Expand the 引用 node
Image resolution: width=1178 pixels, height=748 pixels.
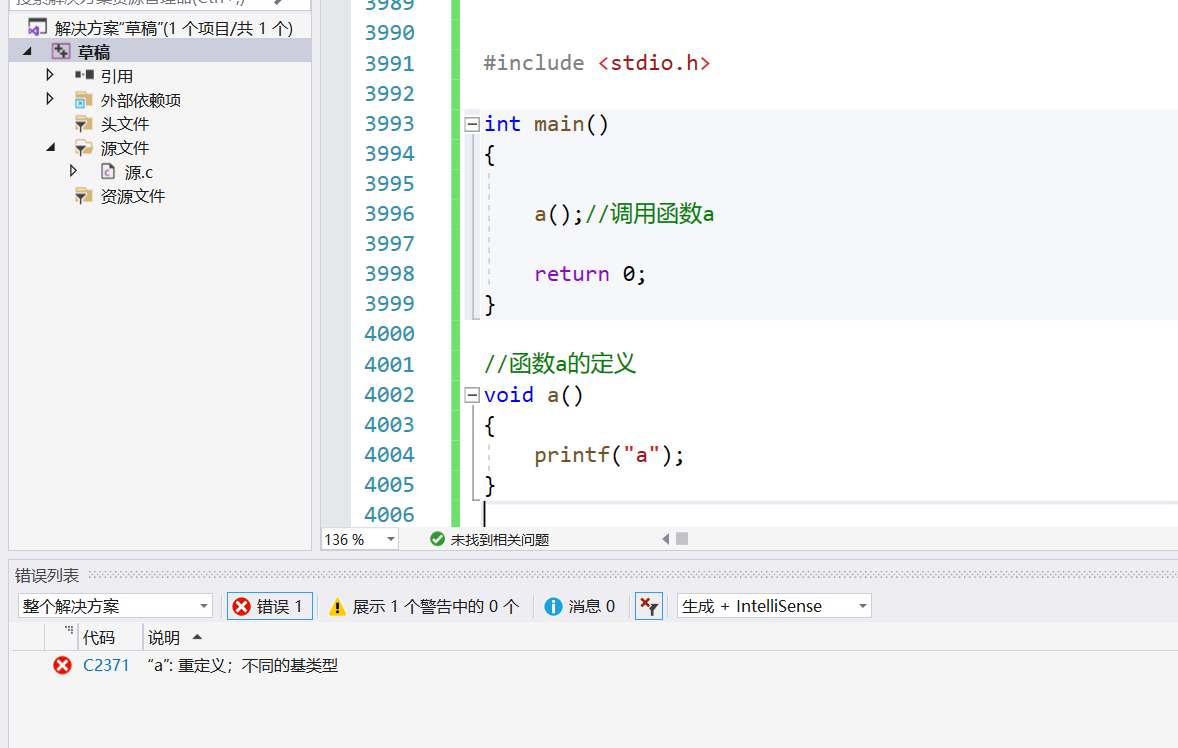click(50, 75)
